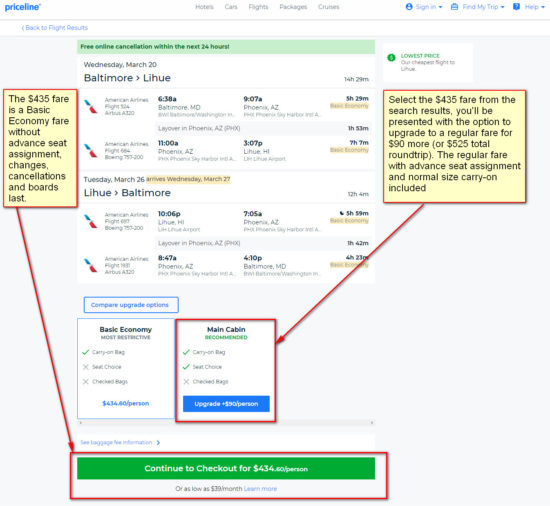Click the American Airlines logo for the Lihue departure flight

tap(91, 221)
